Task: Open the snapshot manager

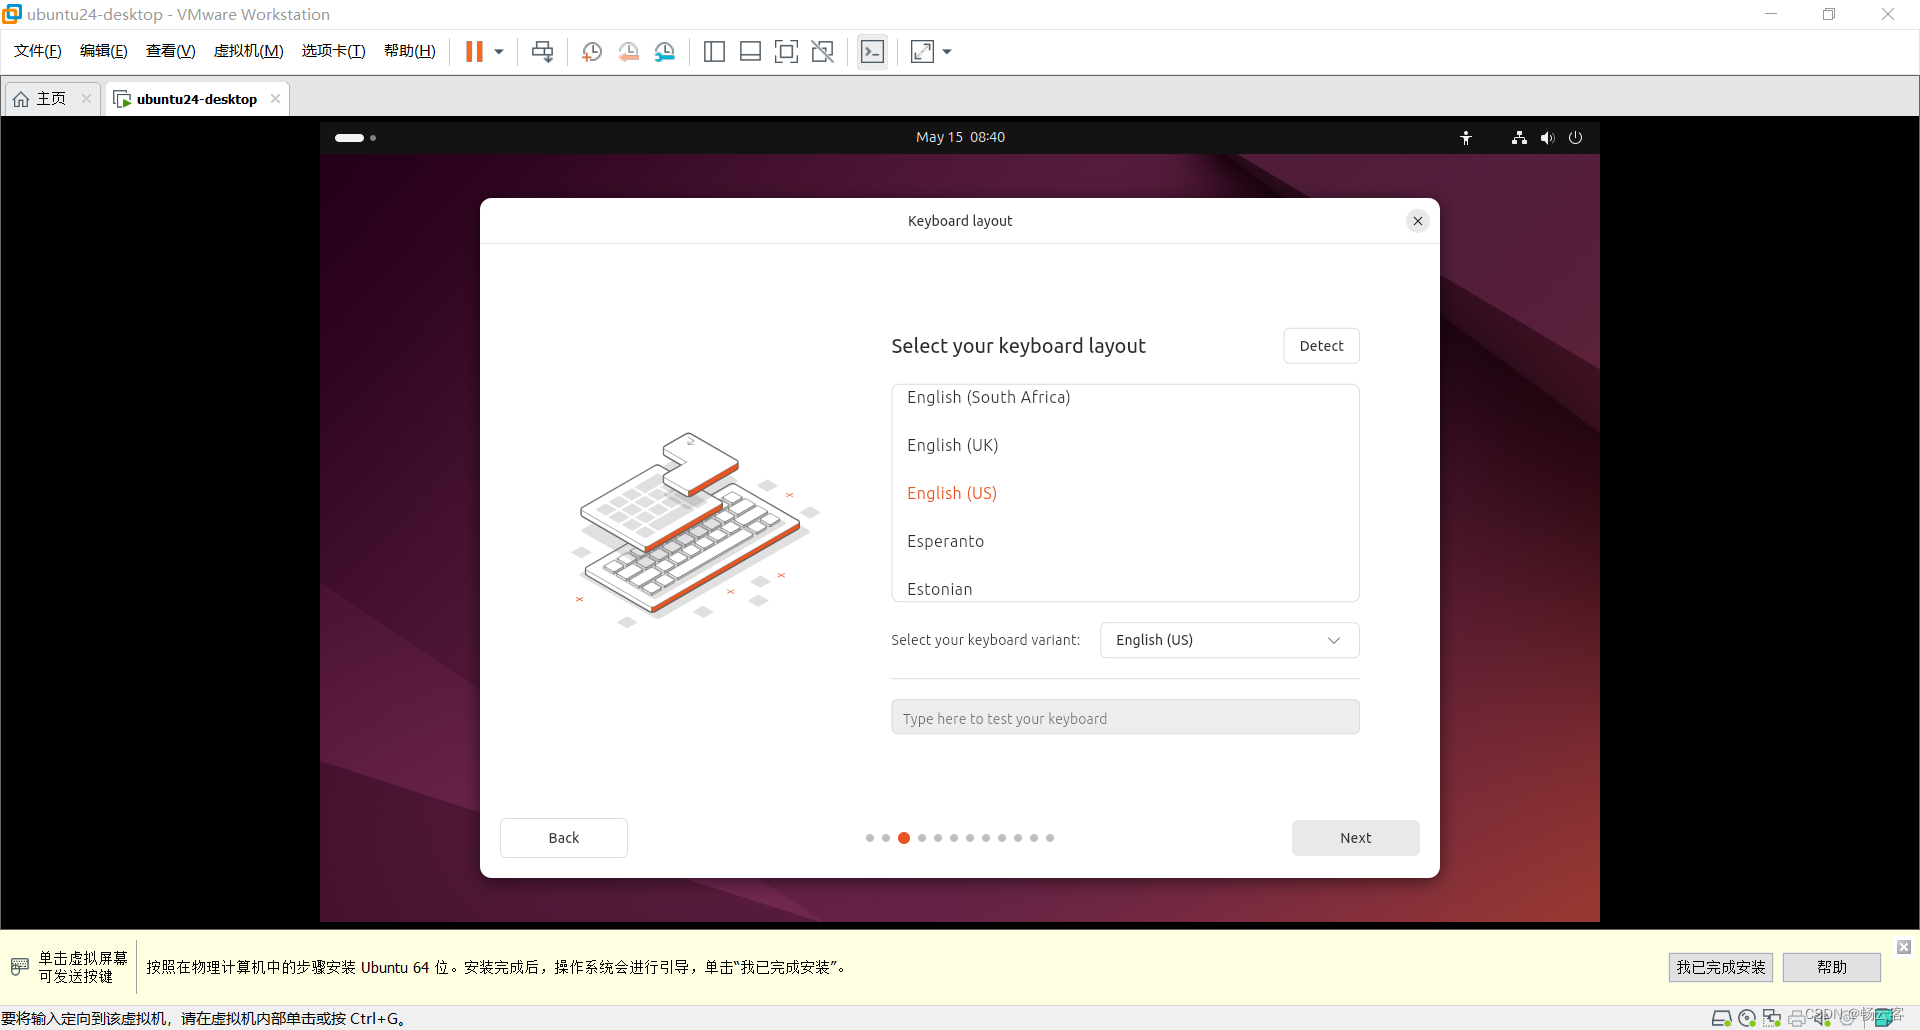Action: [665, 51]
